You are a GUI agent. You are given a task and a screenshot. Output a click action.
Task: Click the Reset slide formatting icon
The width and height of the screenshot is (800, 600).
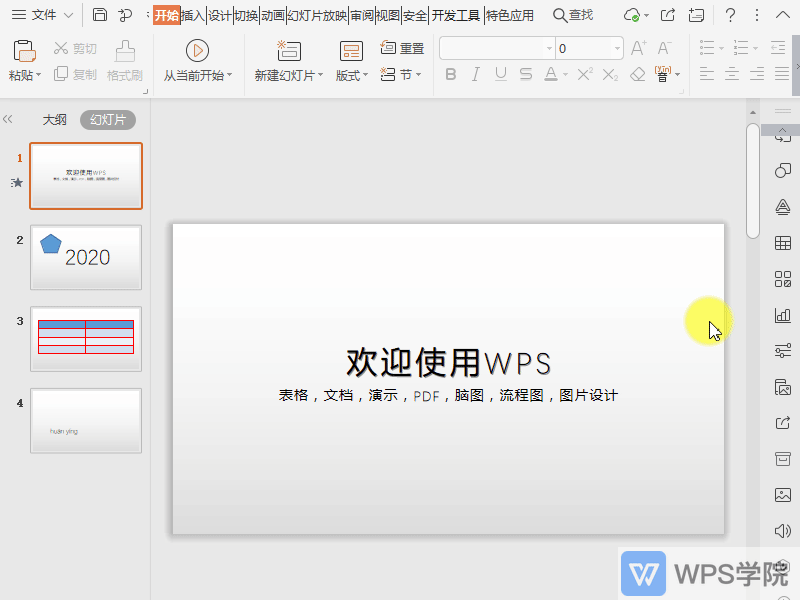pyautogui.click(x=390, y=47)
